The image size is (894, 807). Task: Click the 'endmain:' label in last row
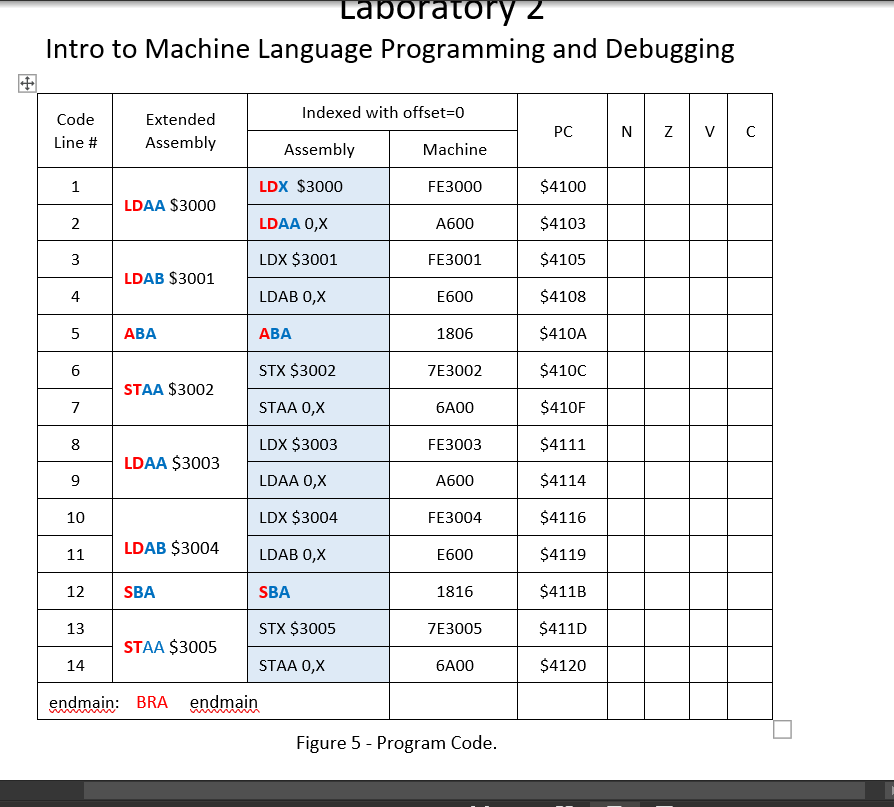pyautogui.click(x=84, y=703)
